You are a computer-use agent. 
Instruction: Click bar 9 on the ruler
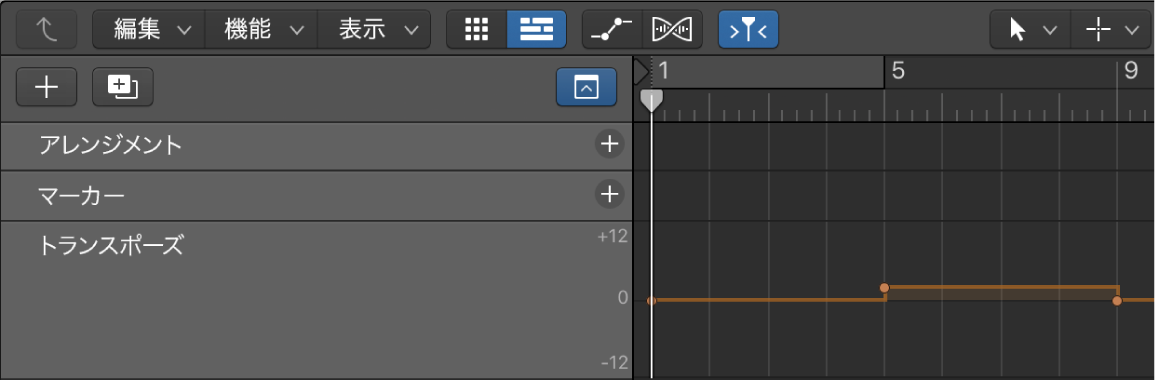click(x=1130, y=71)
